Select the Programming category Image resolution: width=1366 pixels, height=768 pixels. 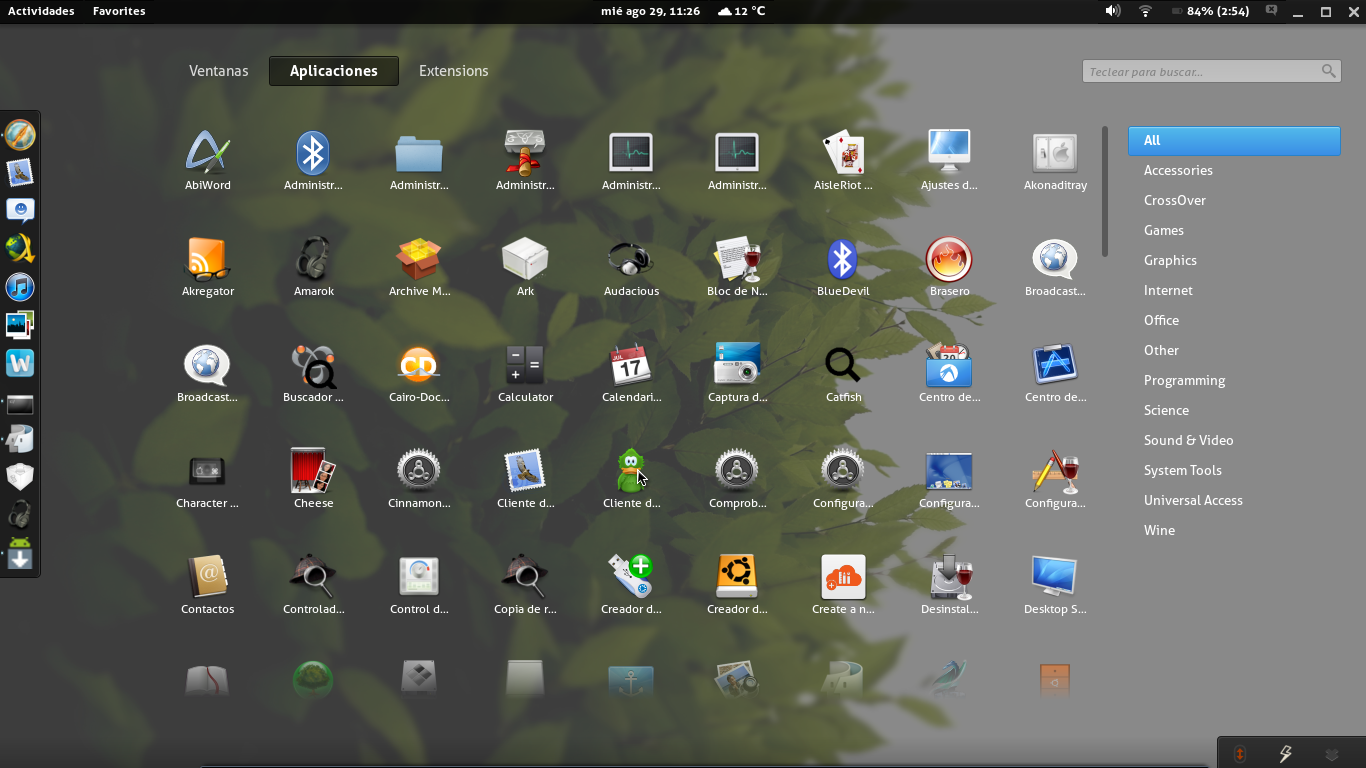[1184, 380]
